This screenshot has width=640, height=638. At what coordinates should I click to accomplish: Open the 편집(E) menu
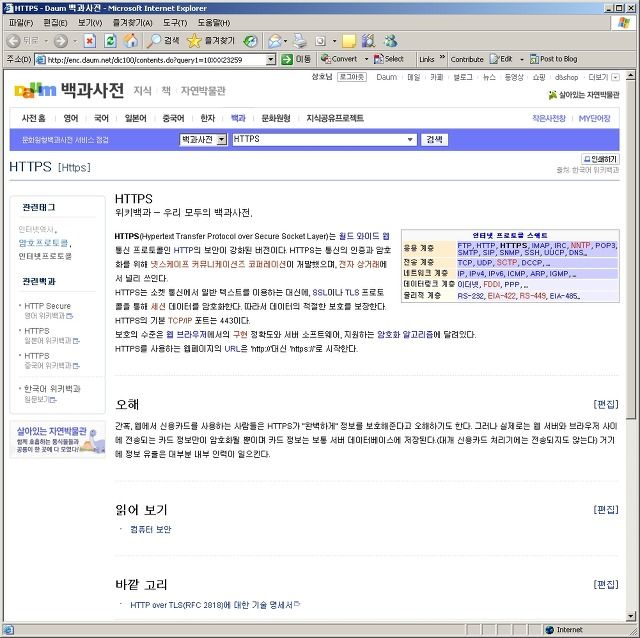point(55,23)
